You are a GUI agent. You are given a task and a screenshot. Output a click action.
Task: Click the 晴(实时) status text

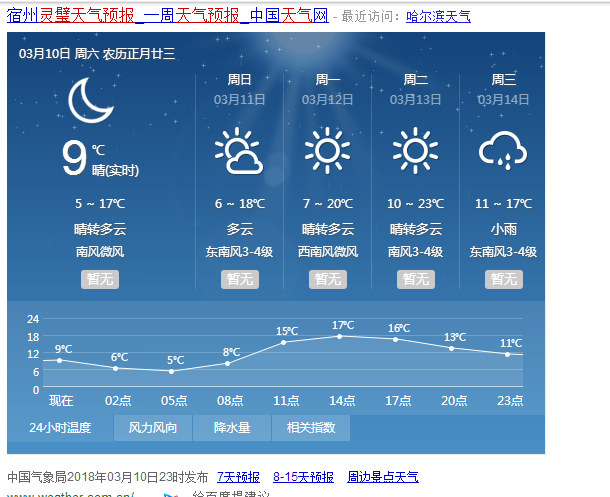(115, 170)
